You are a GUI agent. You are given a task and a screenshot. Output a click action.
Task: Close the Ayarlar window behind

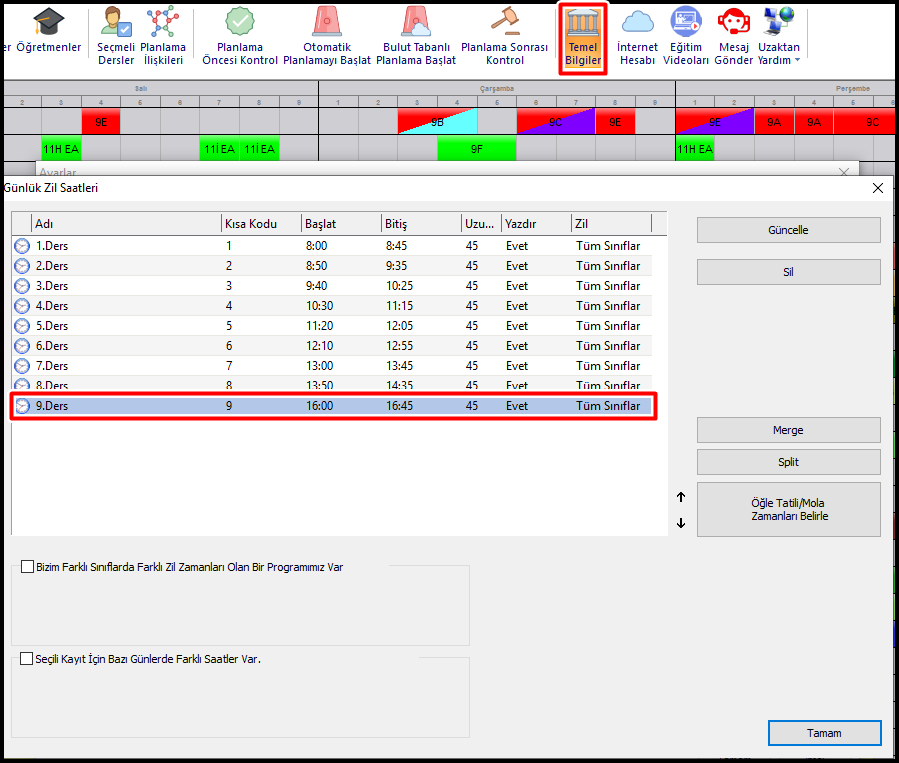(x=843, y=172)
